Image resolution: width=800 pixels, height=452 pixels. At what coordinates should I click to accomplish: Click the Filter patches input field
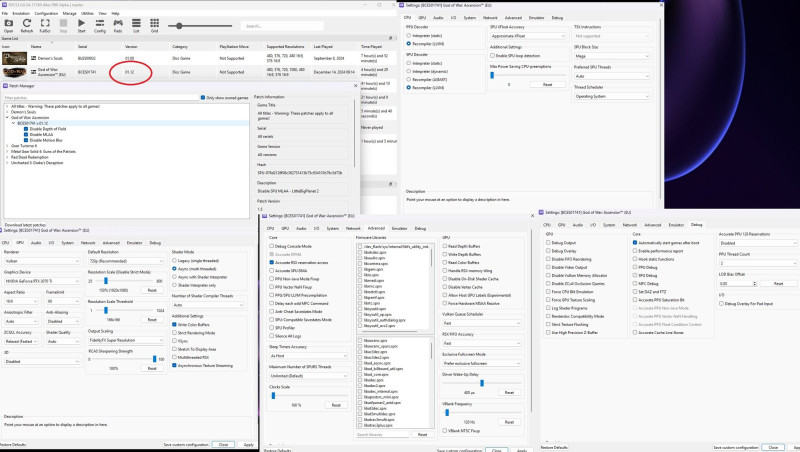pos(101,97)
